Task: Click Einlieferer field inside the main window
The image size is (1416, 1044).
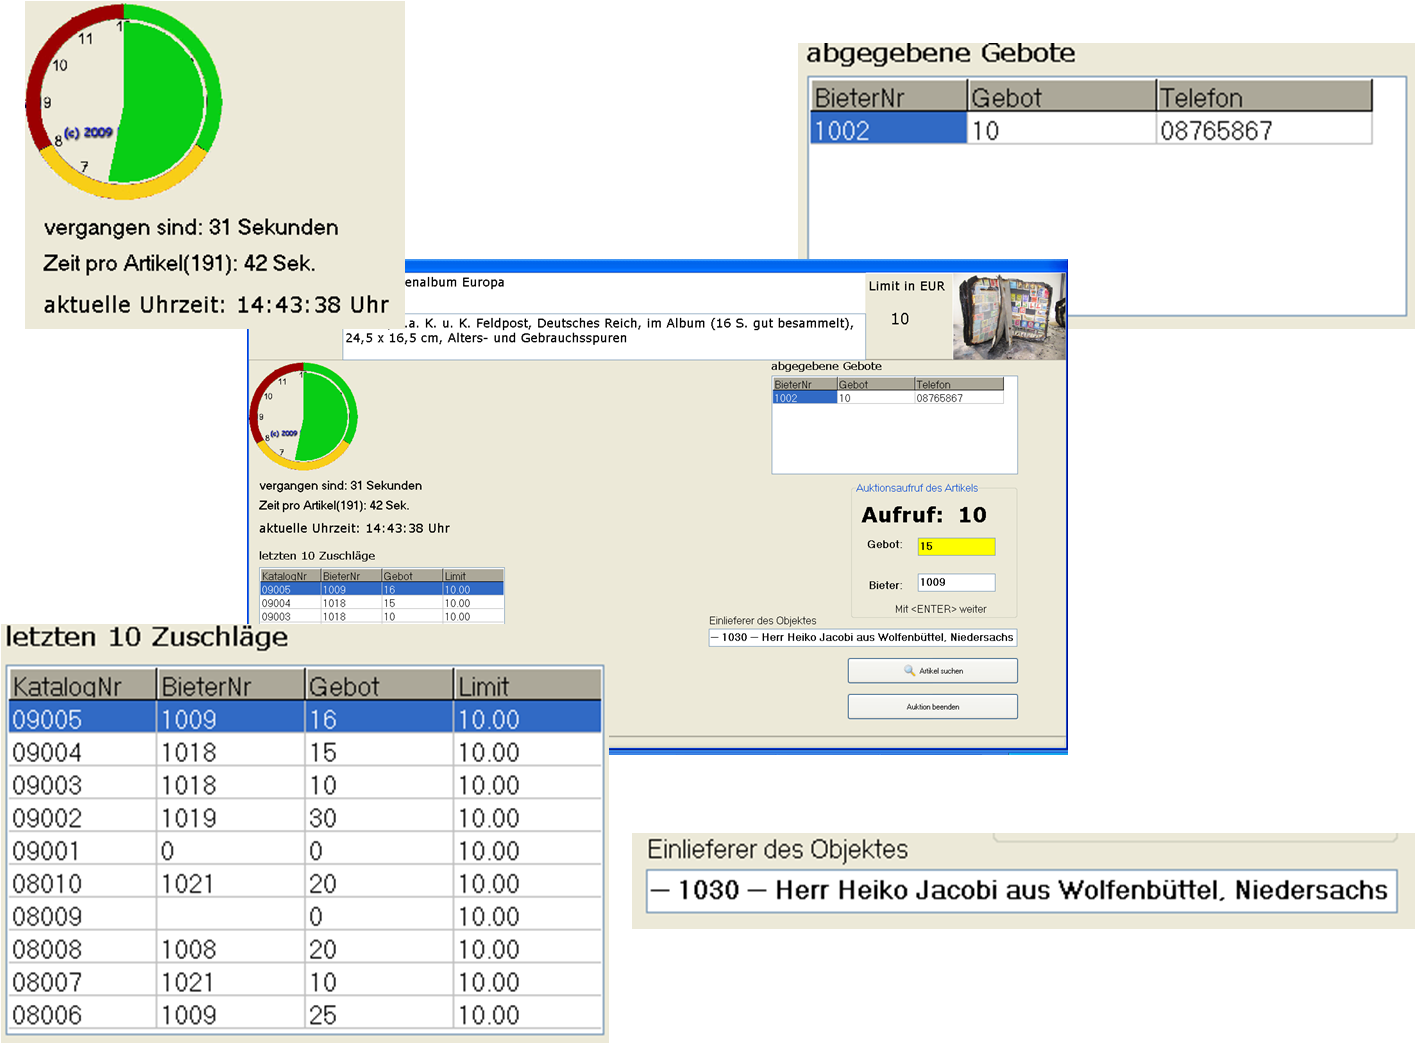Action: coord(862,638)
